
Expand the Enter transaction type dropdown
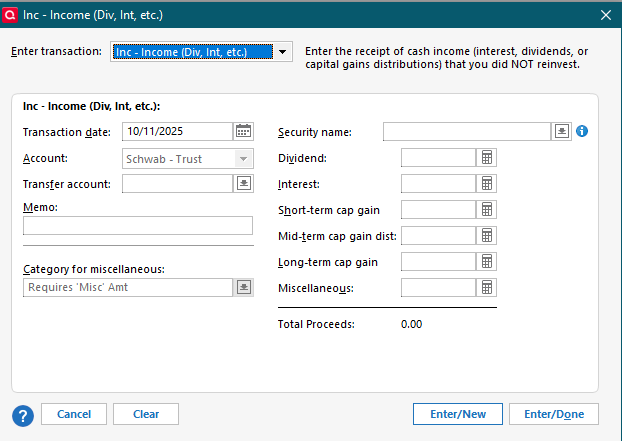[x=284, y=52]
